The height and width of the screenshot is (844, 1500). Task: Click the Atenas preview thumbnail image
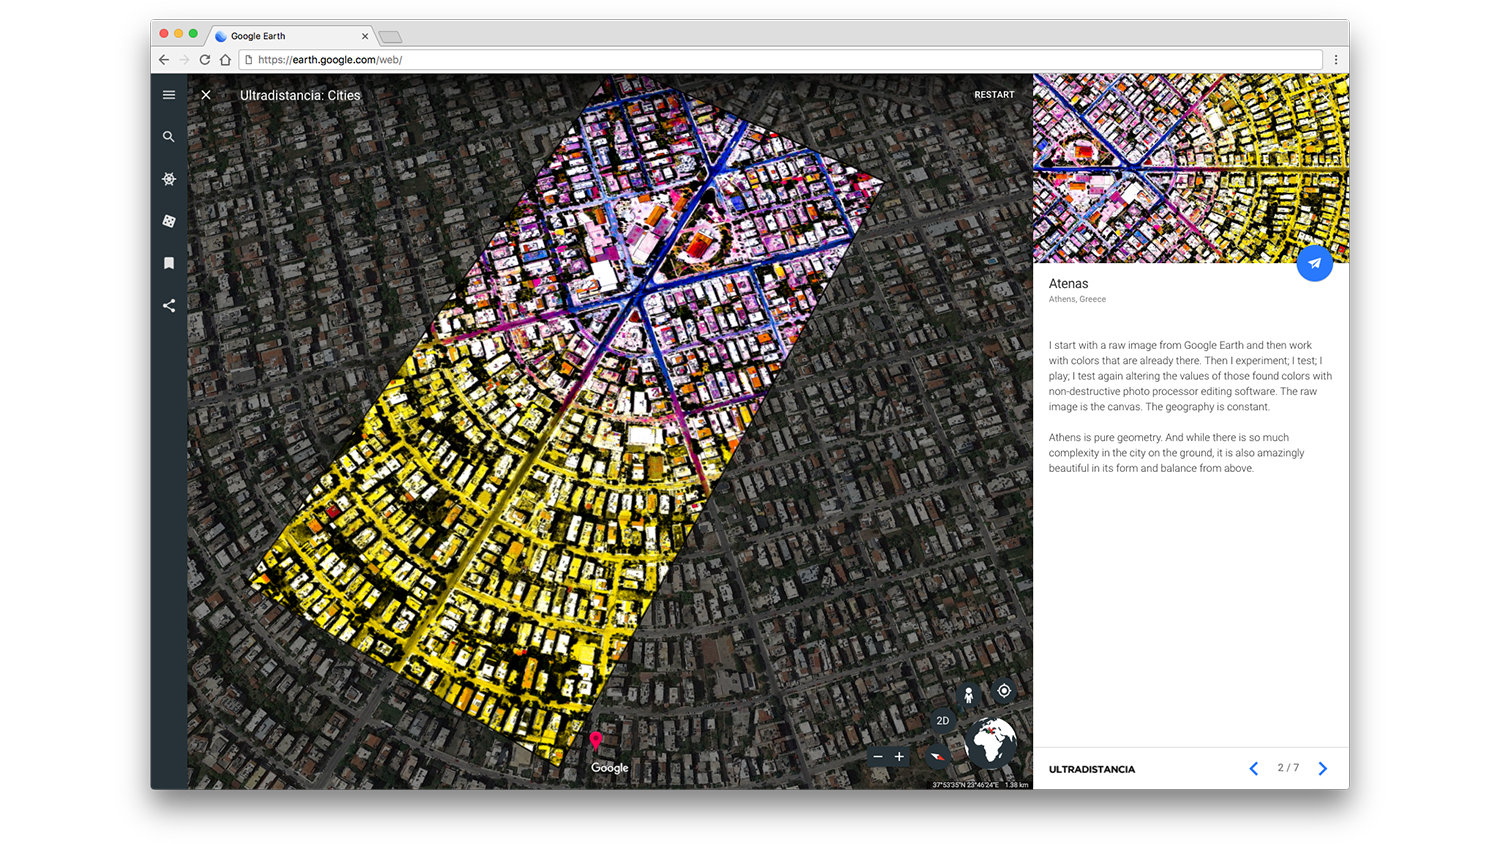point(1190,168)
